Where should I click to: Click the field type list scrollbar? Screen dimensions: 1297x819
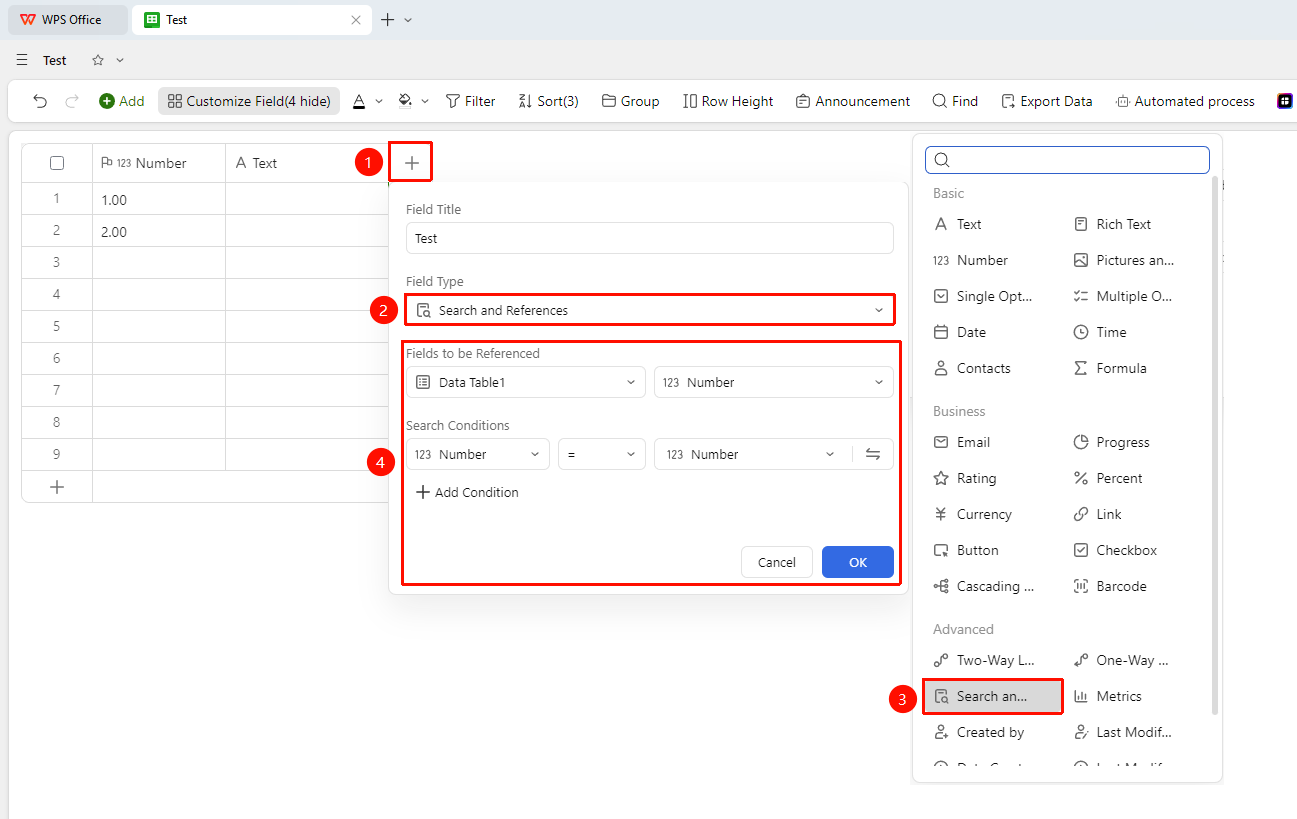click(x=1215, y=445)
